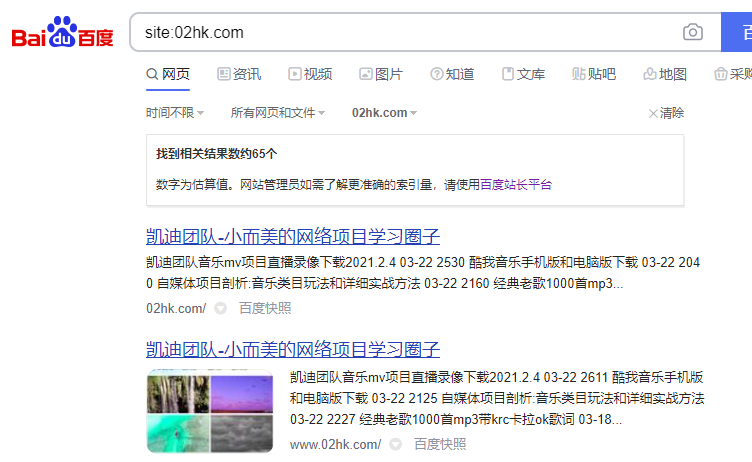Switch to the 地图 tab

pyautogui.click(x=665, y=74)
